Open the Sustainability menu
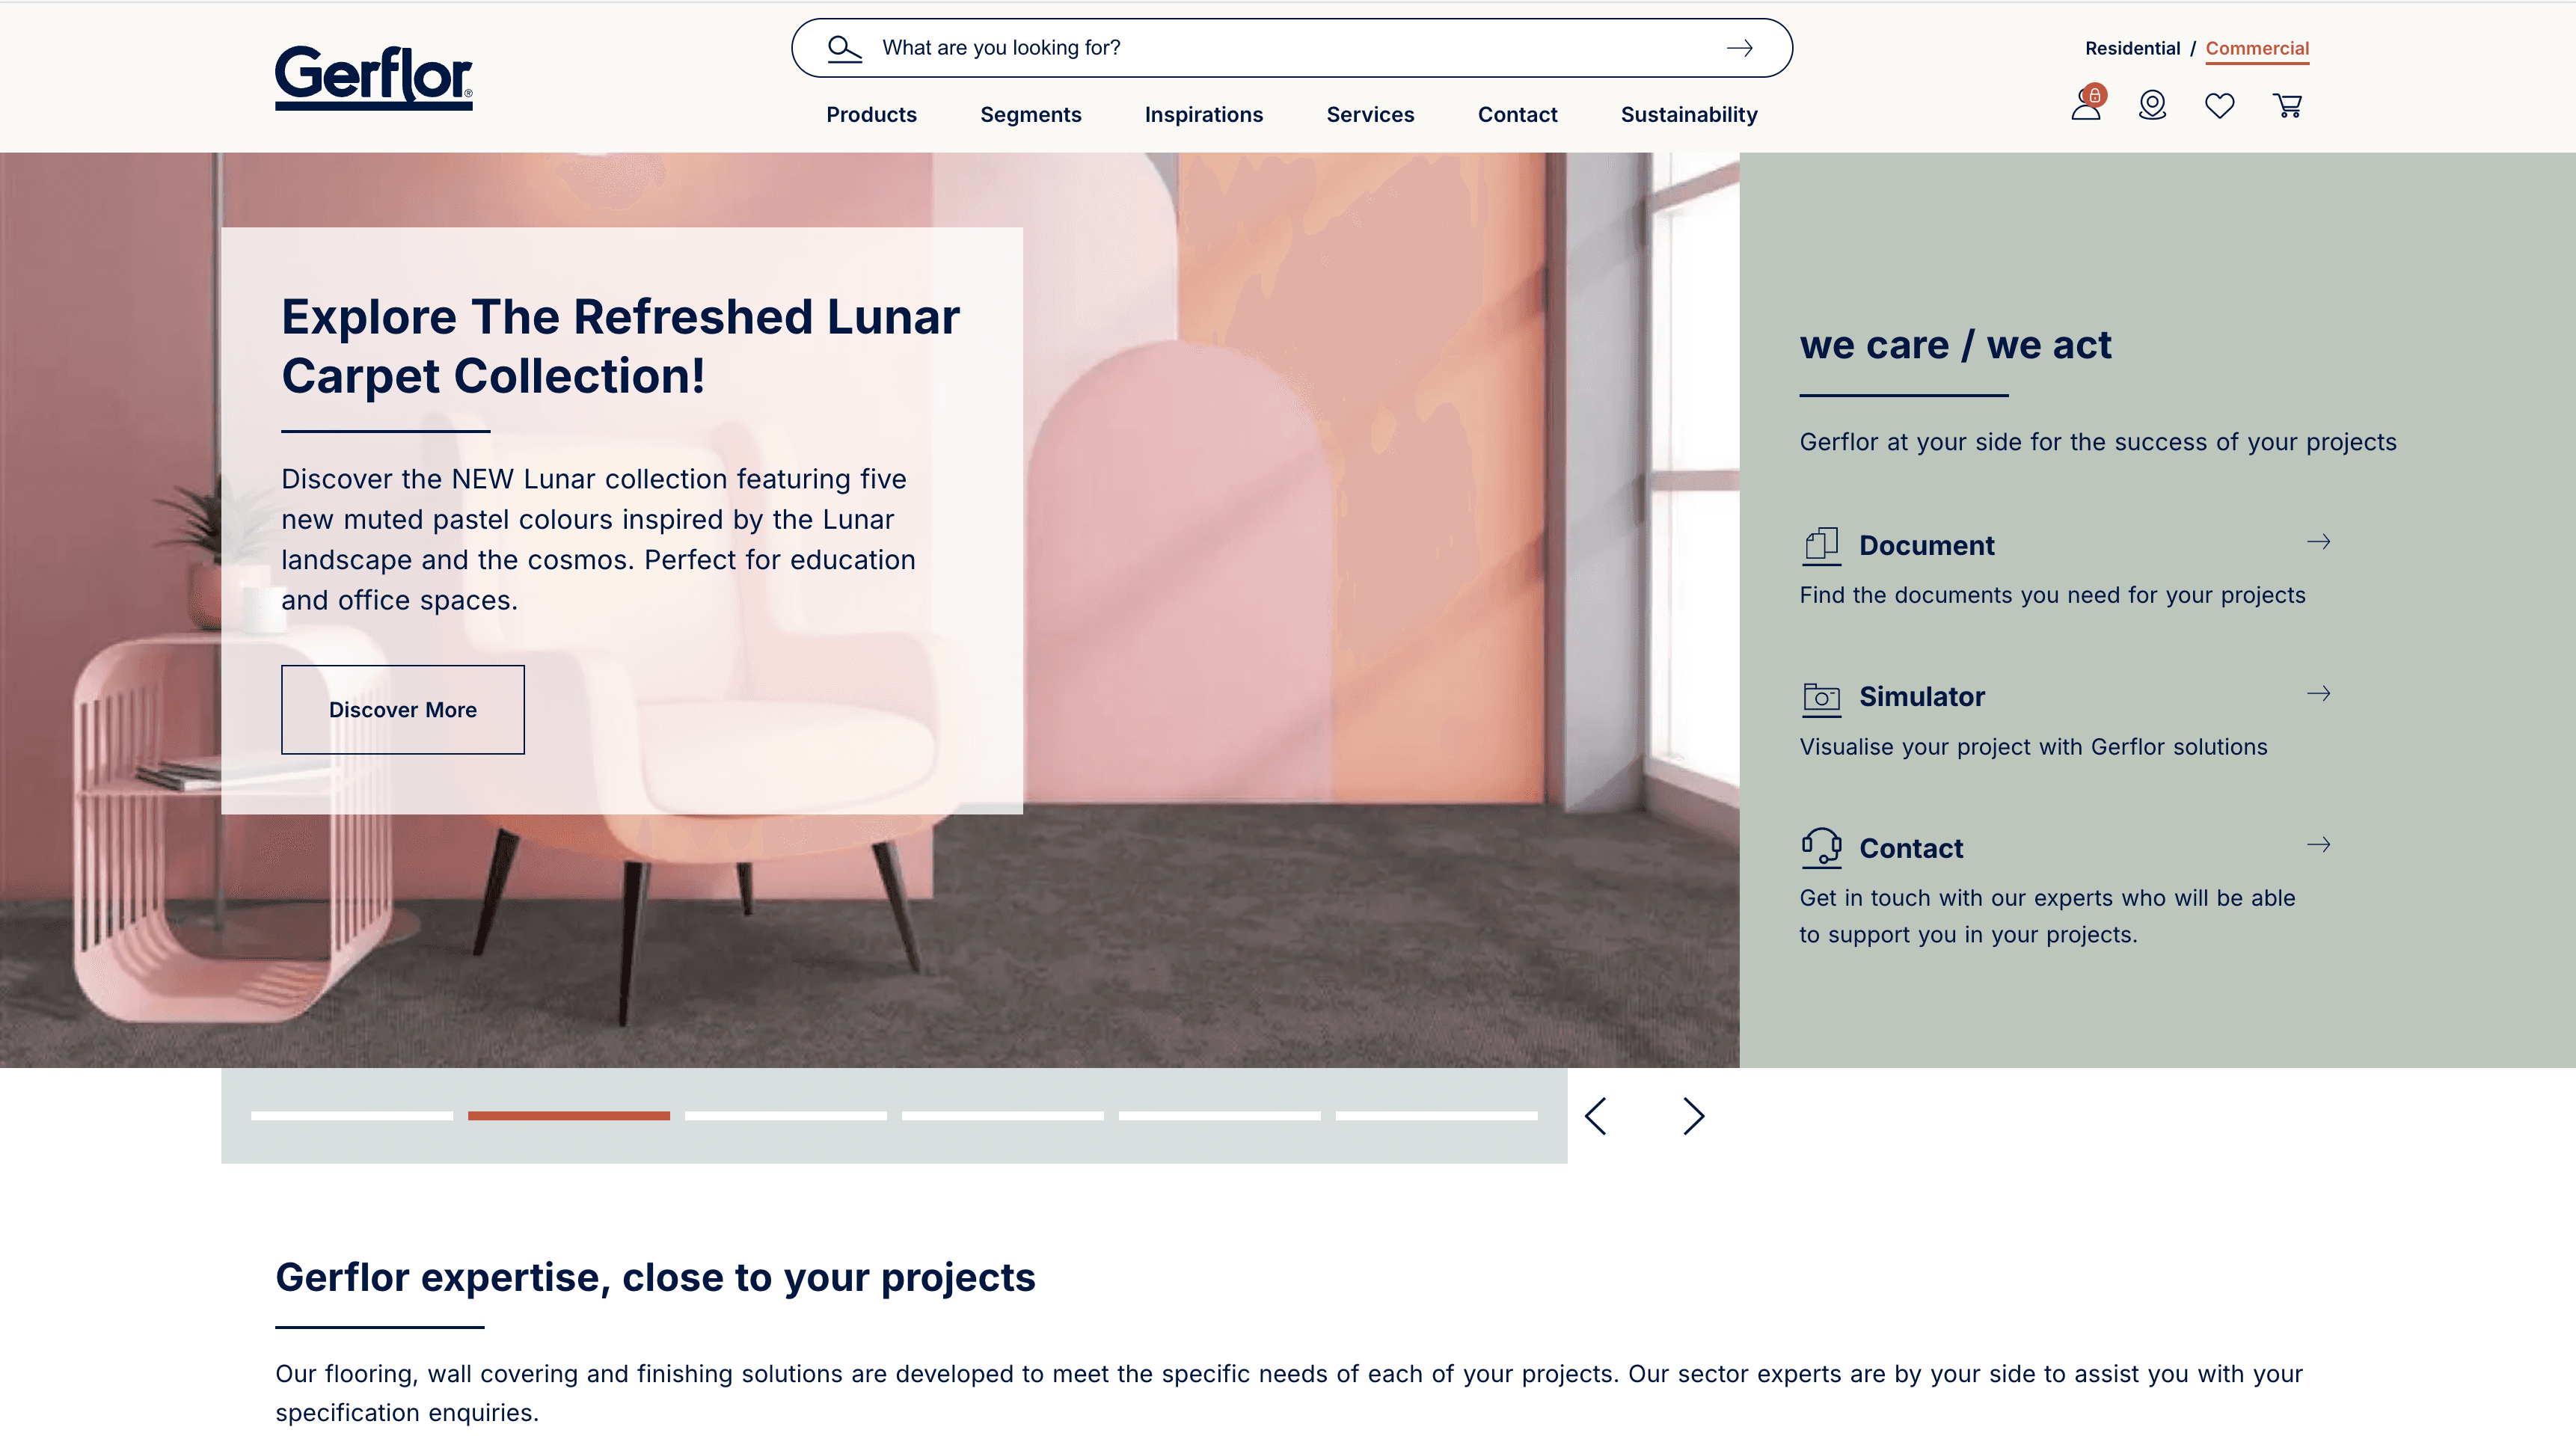 pyautogui.click(x=1688, y=115)
